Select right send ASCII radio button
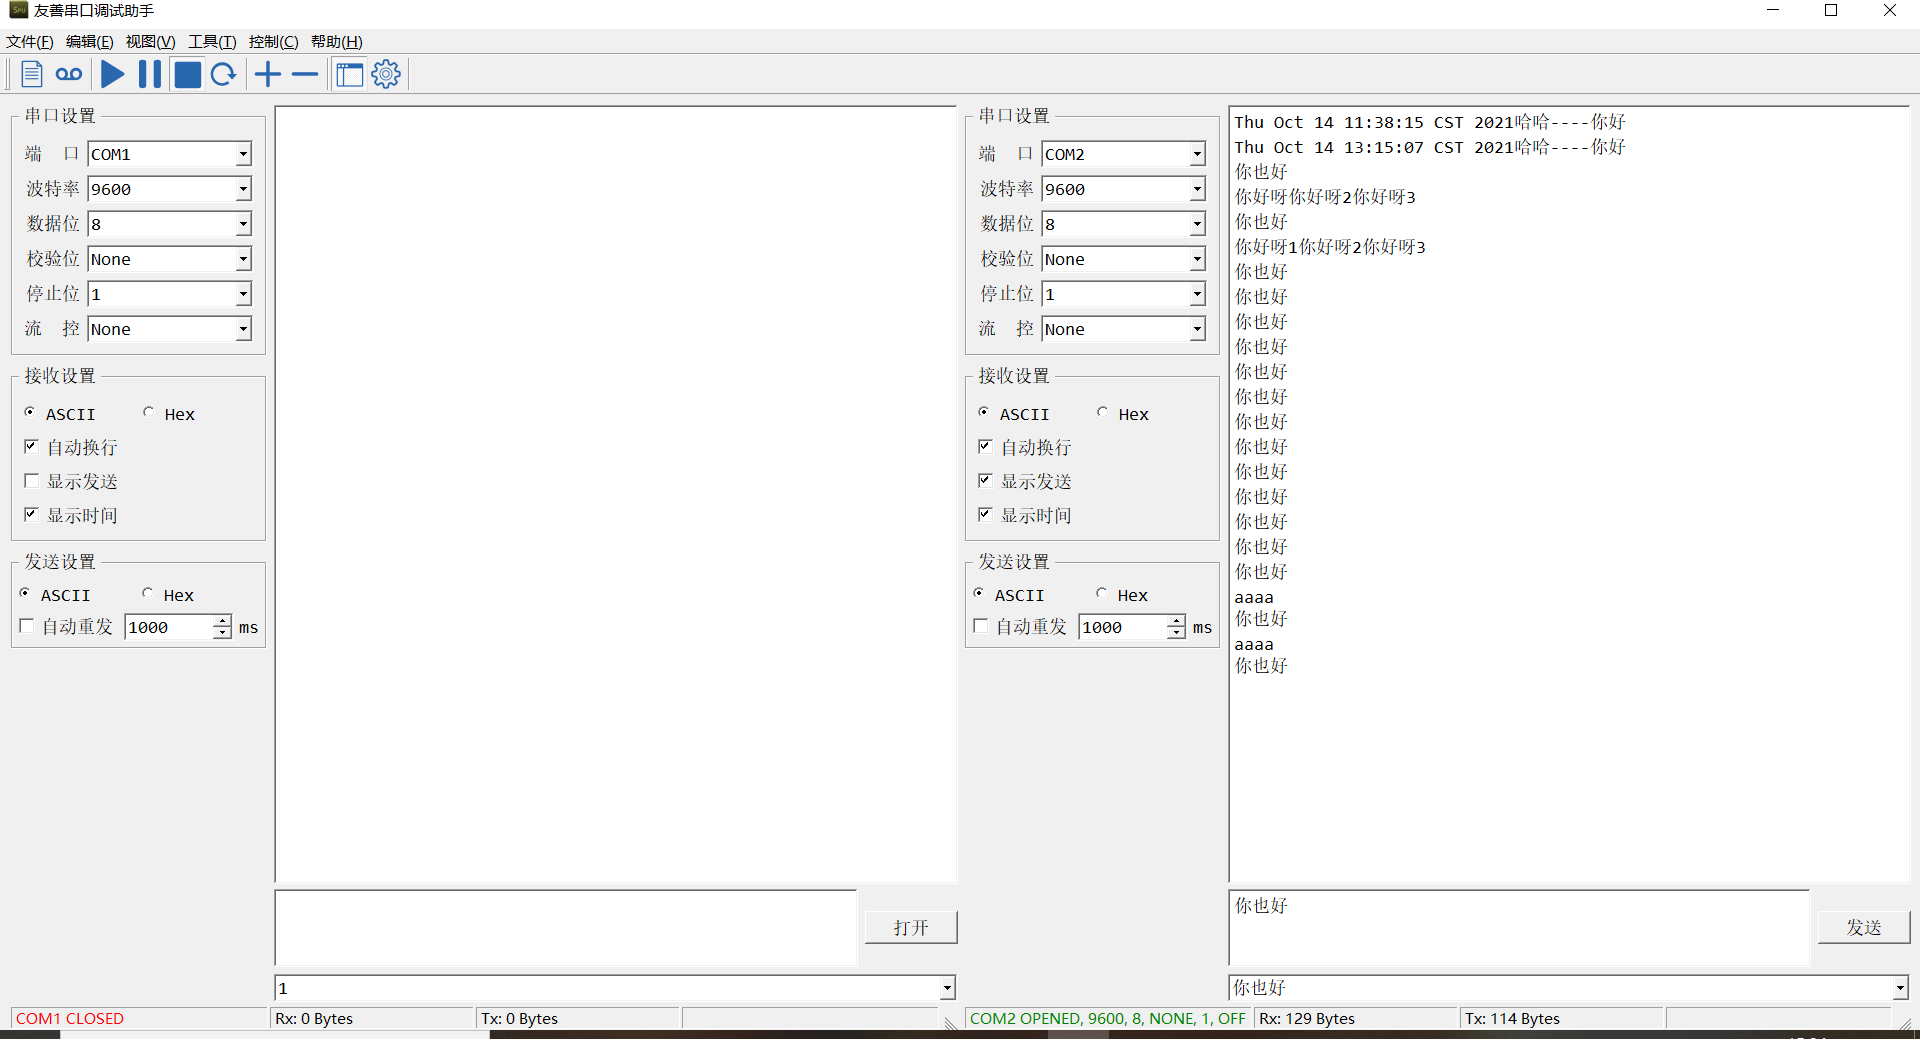The height and width of the screenshot is (1039, 1920). [979, 593]
